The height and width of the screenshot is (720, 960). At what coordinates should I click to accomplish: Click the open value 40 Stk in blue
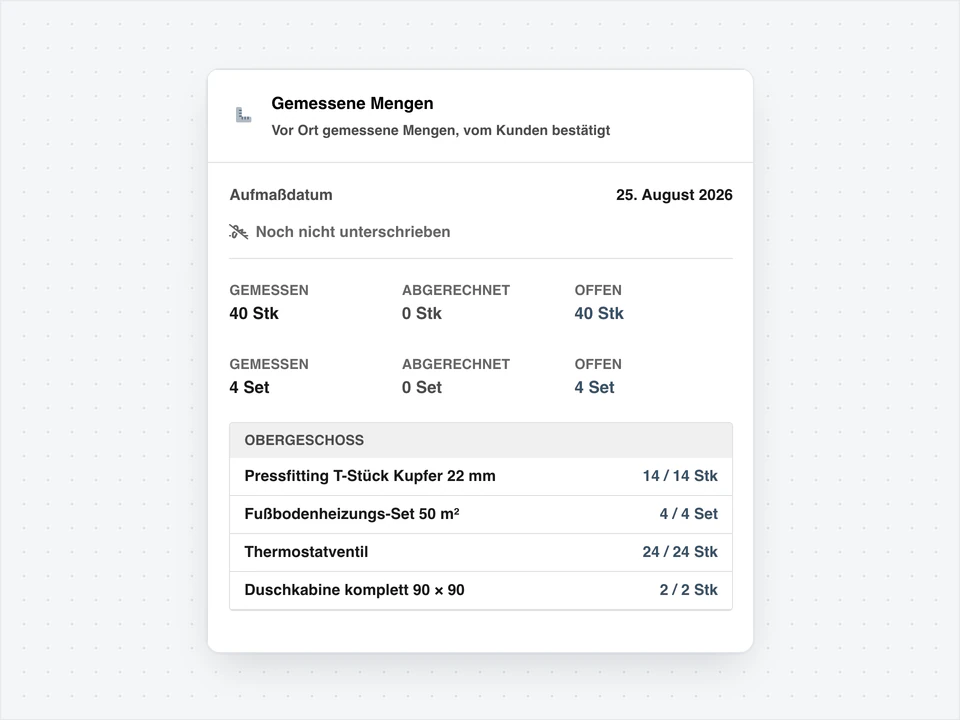[x=599, y=313]
